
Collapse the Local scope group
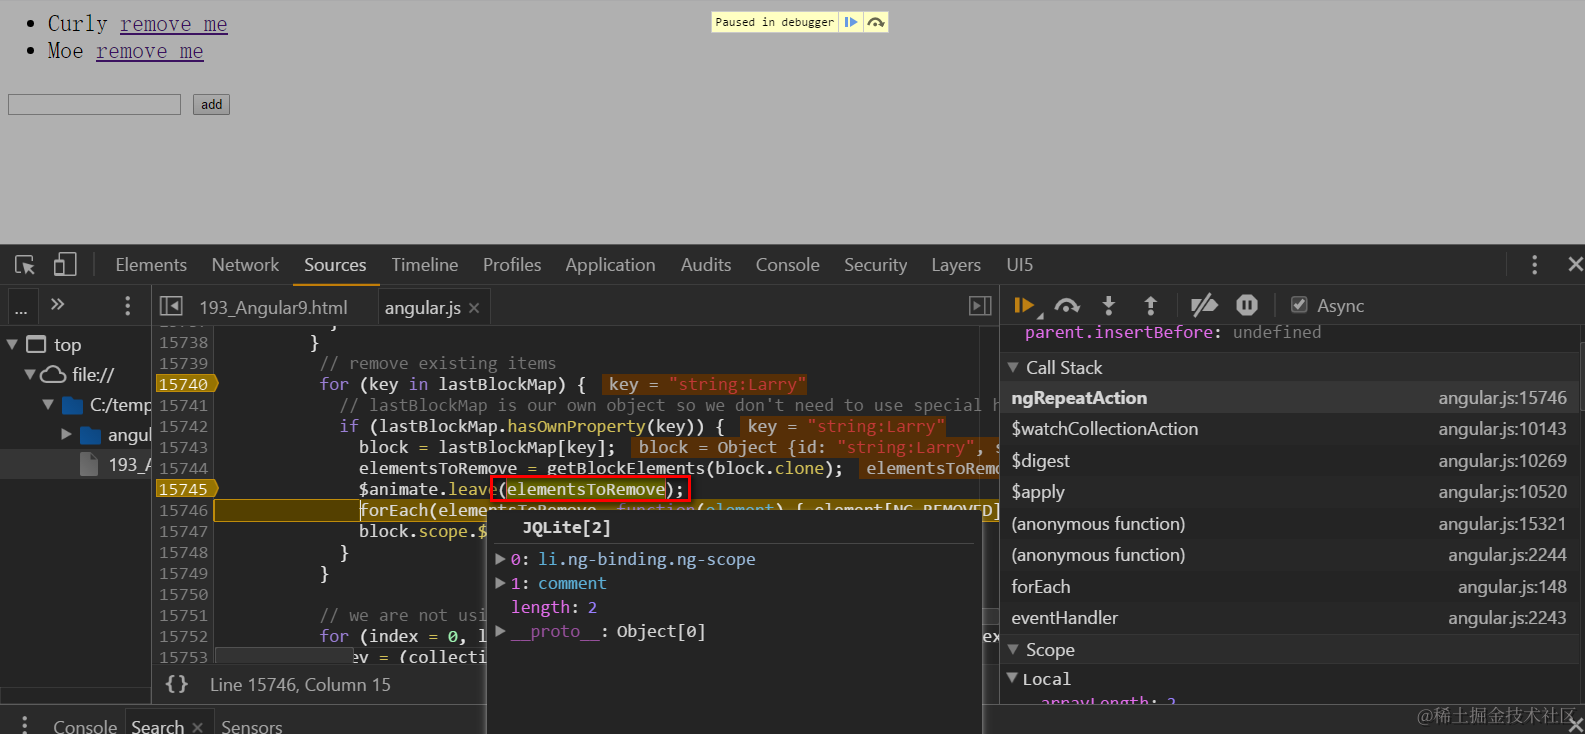tap(1012, 678)
